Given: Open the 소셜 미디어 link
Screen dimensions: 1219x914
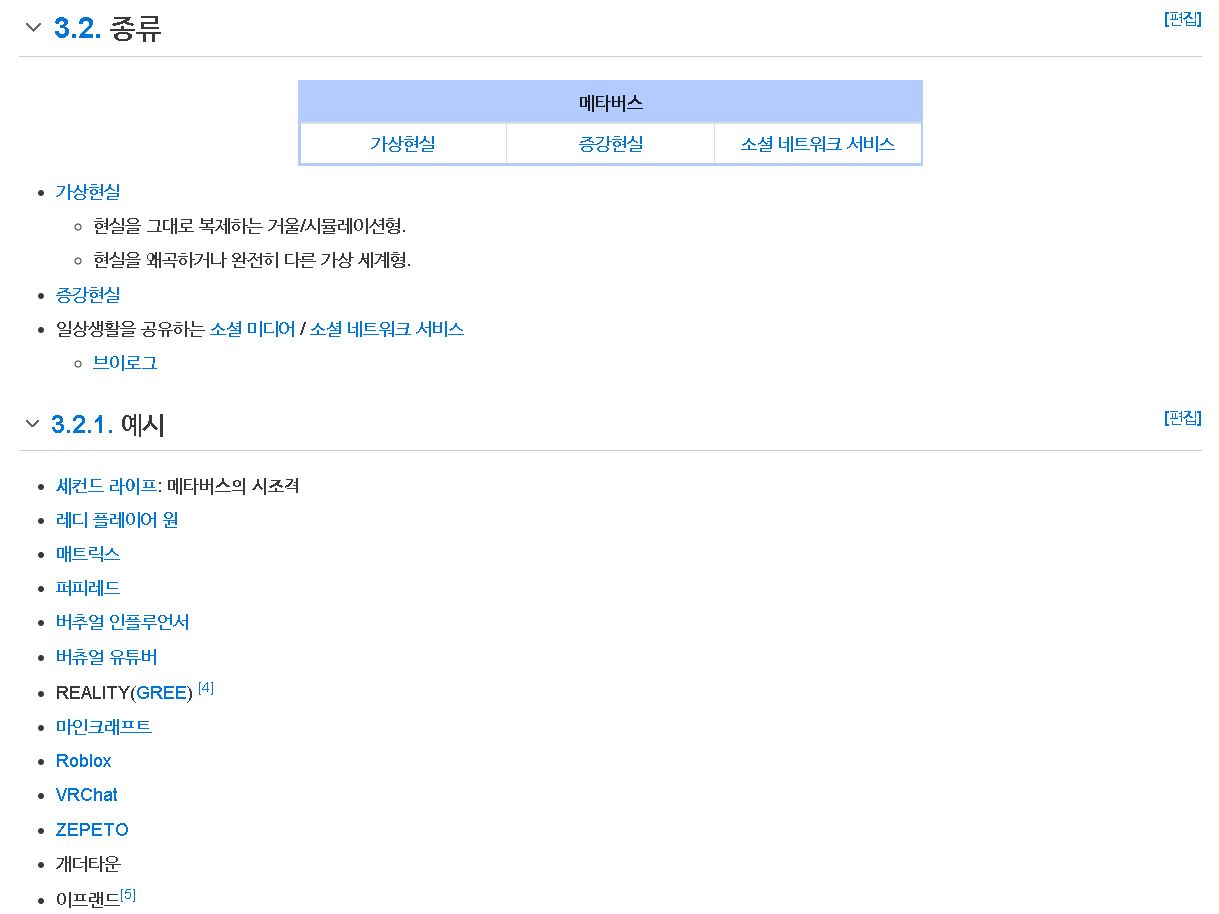Looking at the screenshot, I should coord(252,329).
